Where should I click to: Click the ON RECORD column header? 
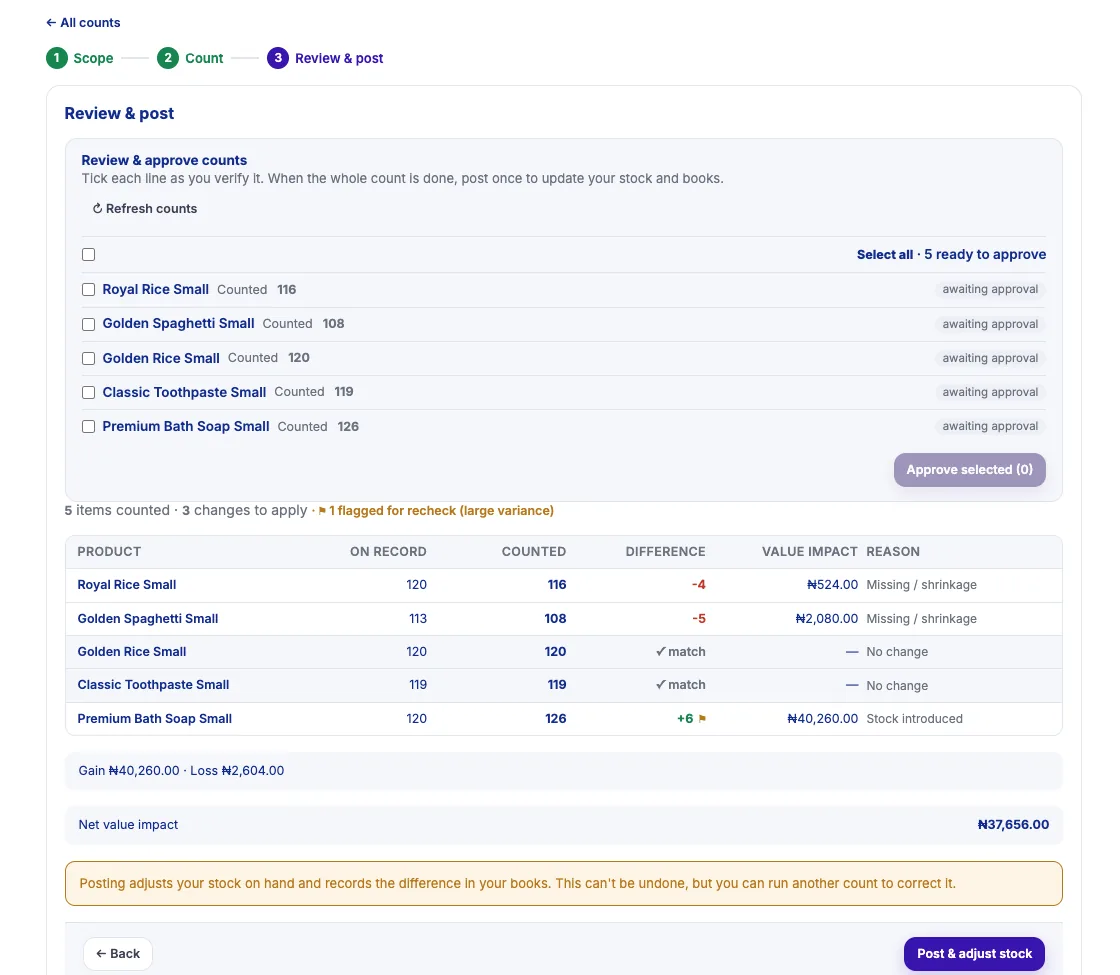[388, 551]
